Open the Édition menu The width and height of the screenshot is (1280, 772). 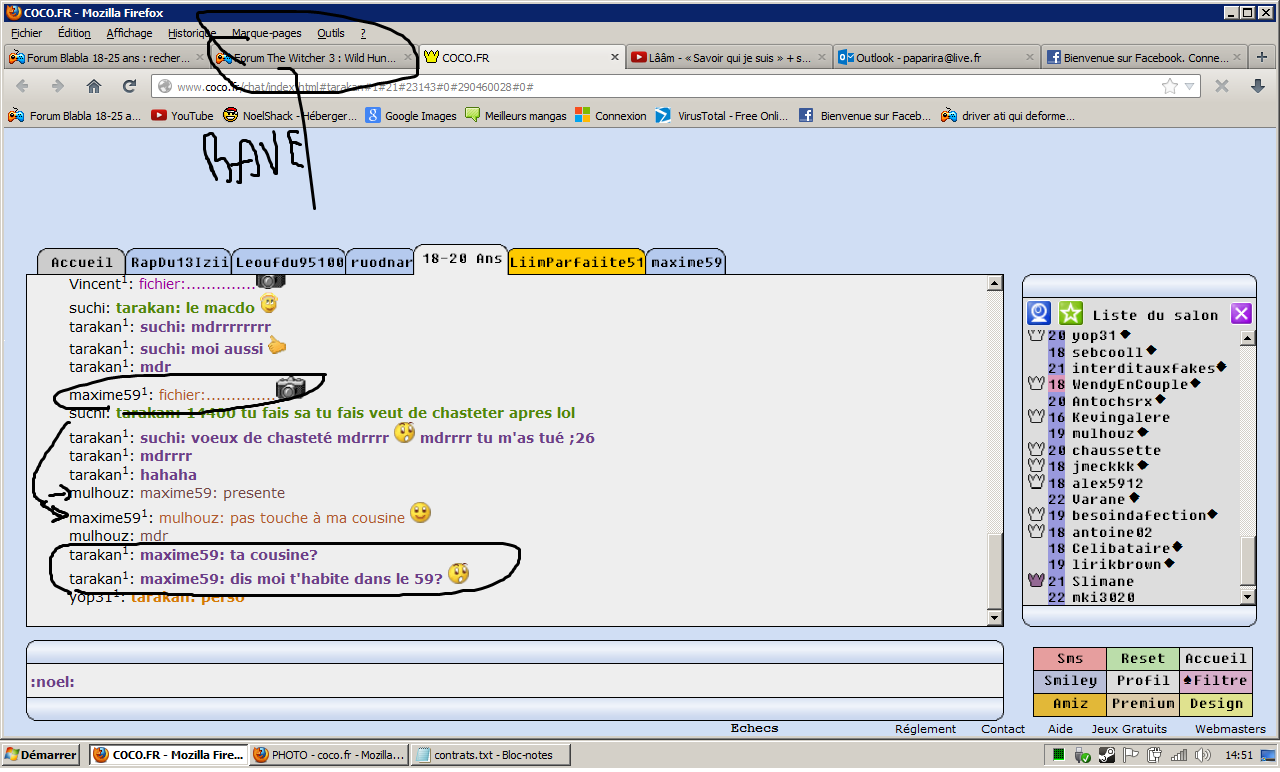pos(74,33)
